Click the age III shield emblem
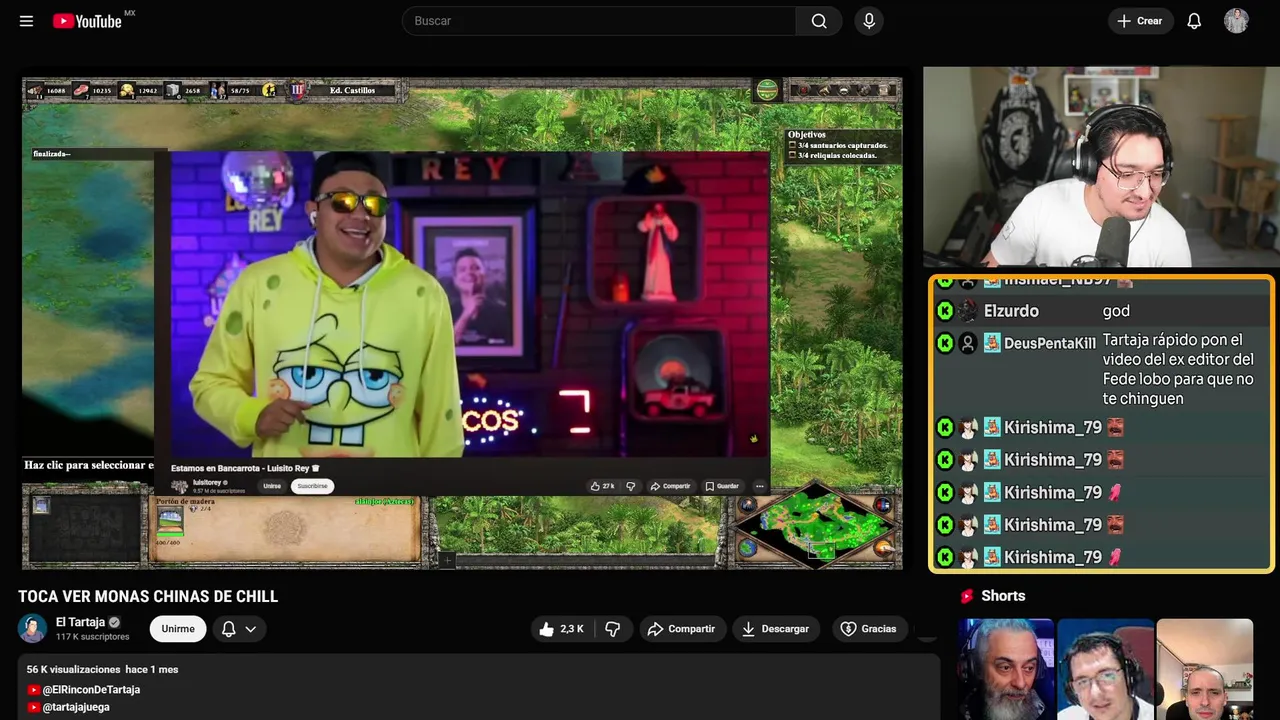The width and height of the screenshot is (1280, 720). (298, 90)
